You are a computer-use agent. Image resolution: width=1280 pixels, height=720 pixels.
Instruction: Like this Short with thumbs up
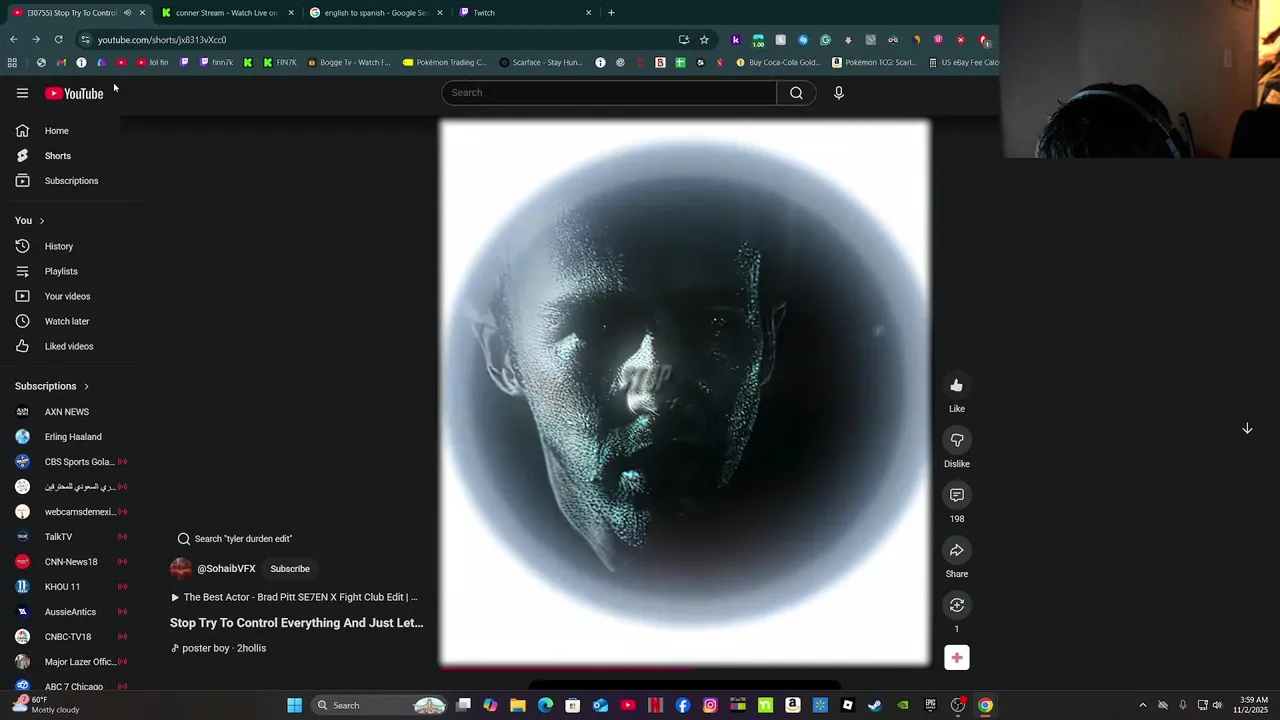pos(957,386)
